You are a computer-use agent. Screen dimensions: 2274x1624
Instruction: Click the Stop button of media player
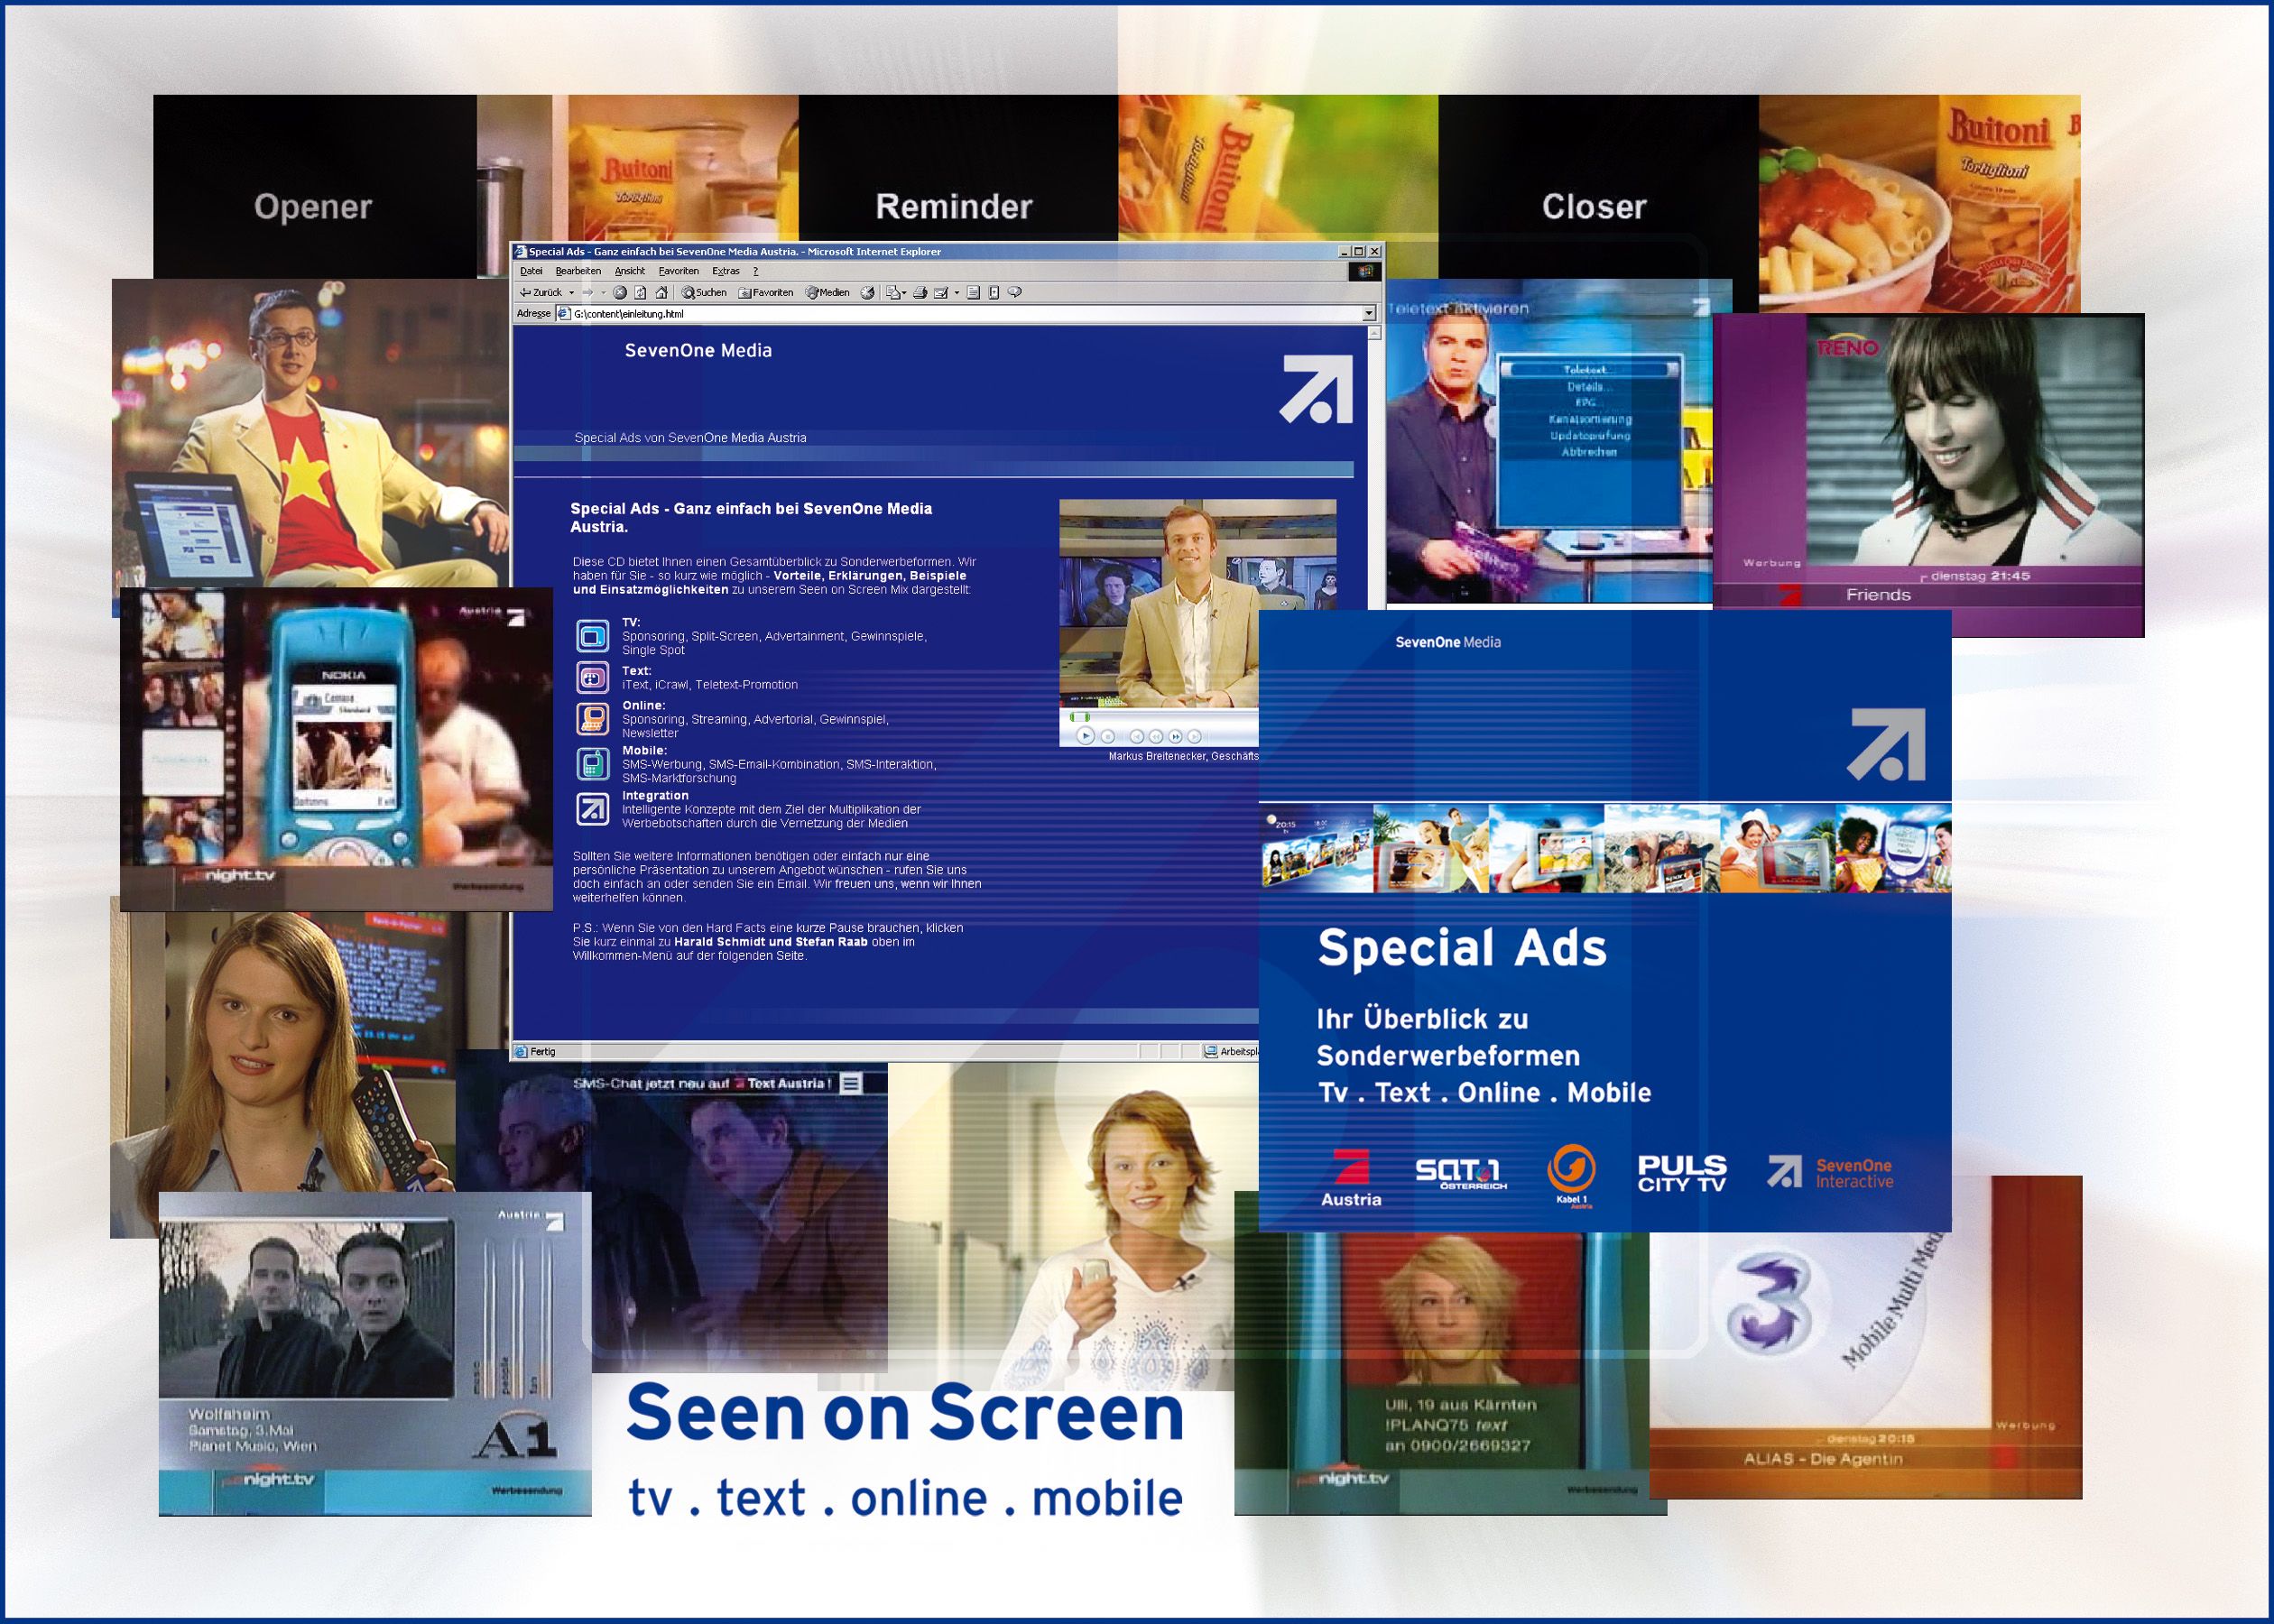click(1108, 737)
